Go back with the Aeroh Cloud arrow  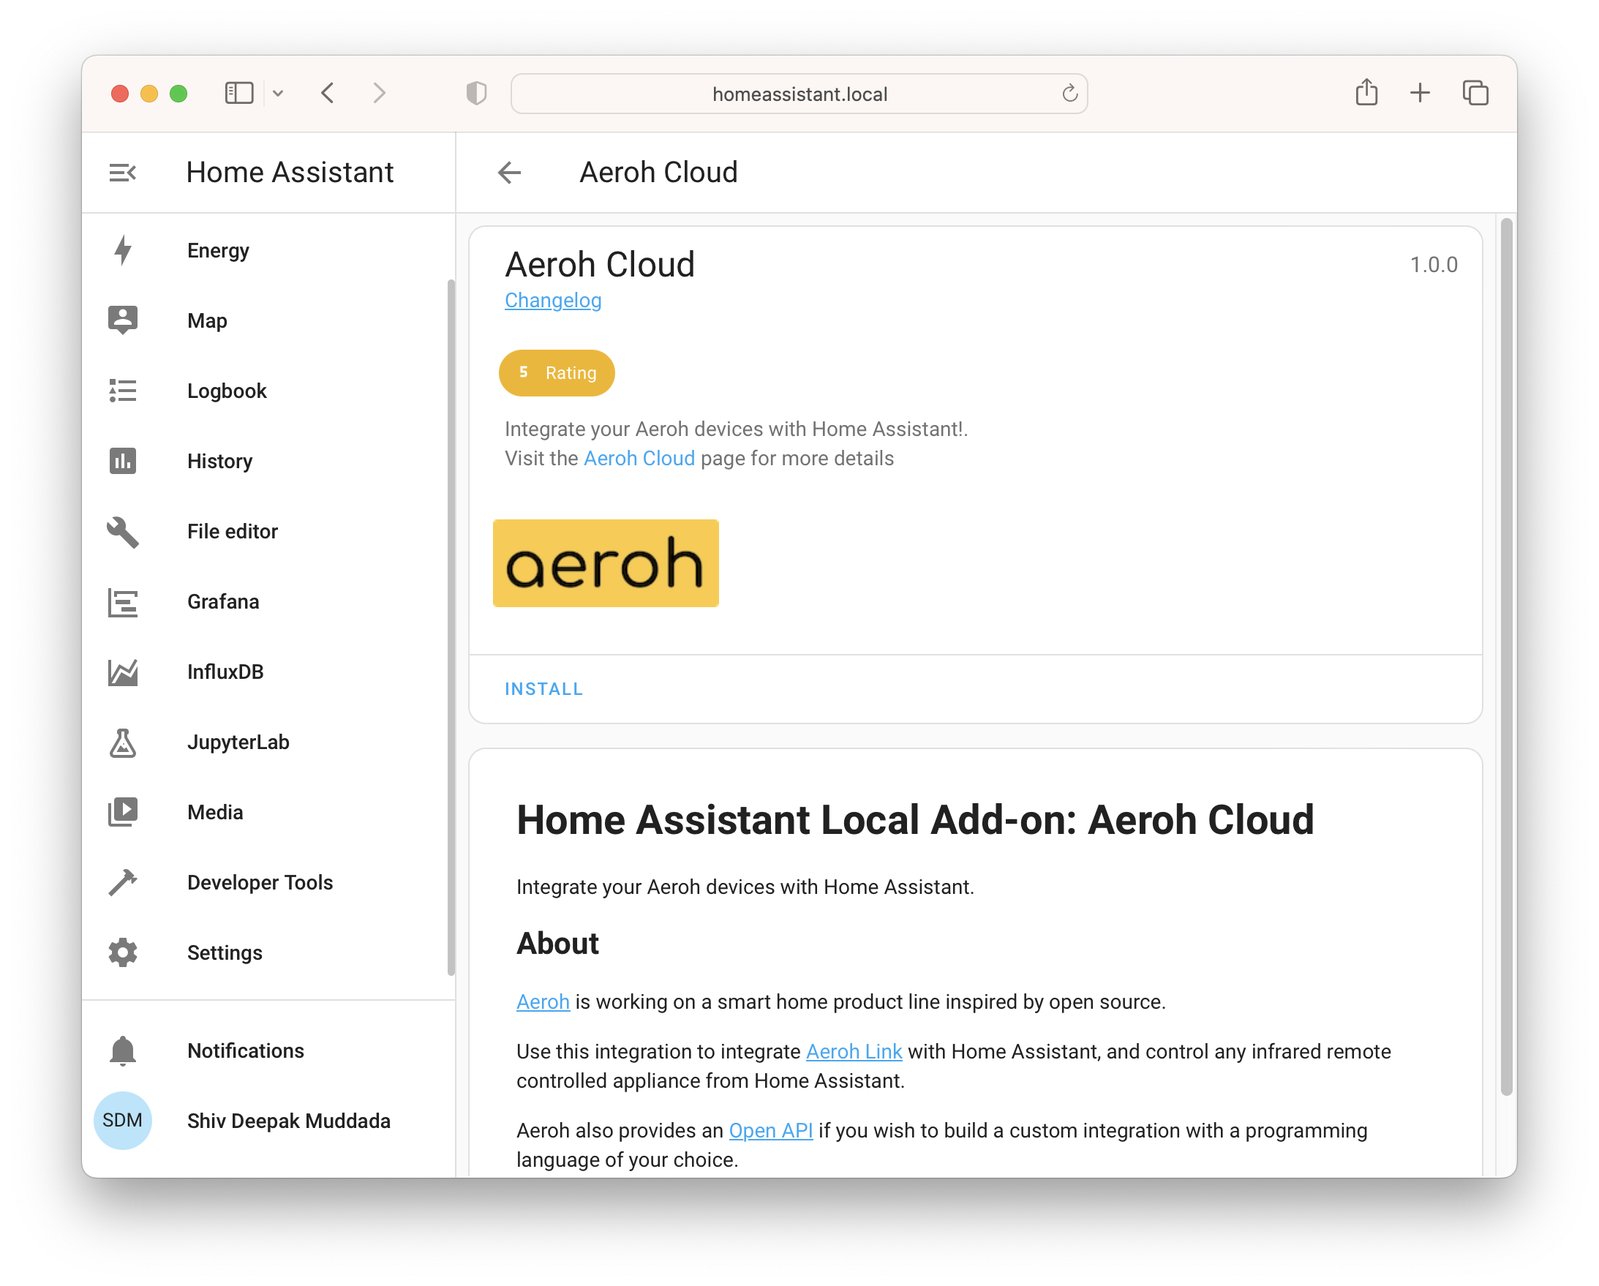click(x=509, y=173)
